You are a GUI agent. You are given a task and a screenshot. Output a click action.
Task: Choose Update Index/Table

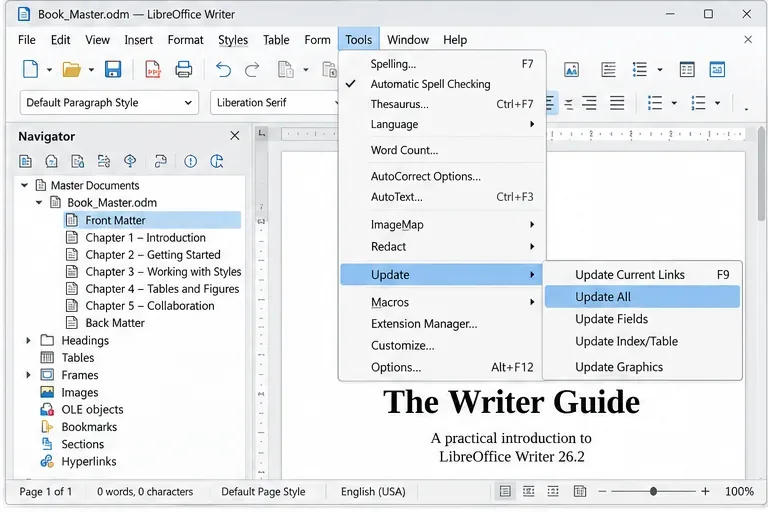pos(642,341)
